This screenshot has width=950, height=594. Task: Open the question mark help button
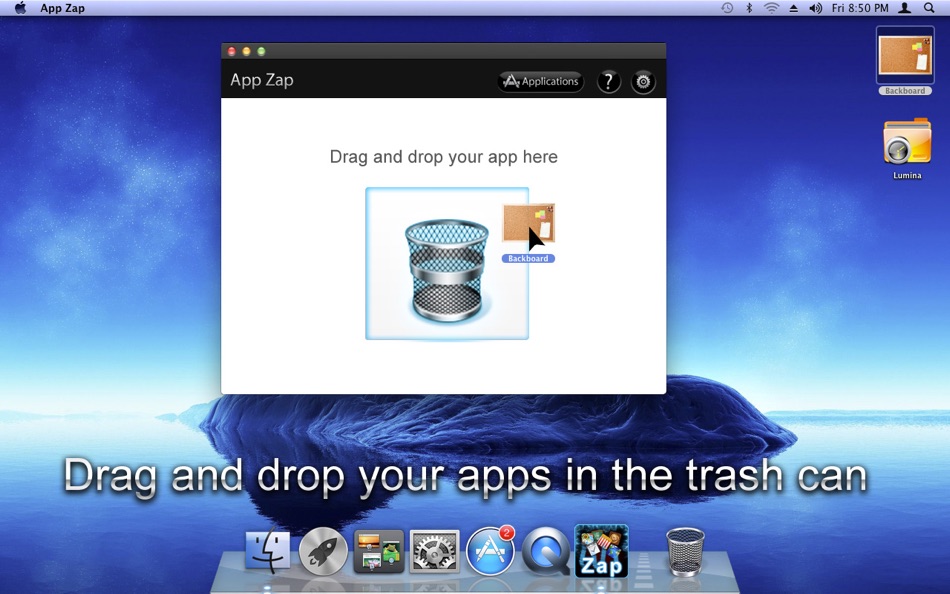609,81
